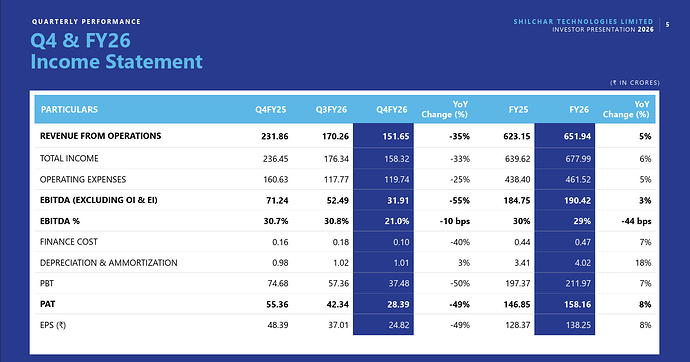Select DEPRECIATION & AMMORTIZATION row label
Image resolution: width=690 pixels, height=362 pixels.
[x=109, y=263]
